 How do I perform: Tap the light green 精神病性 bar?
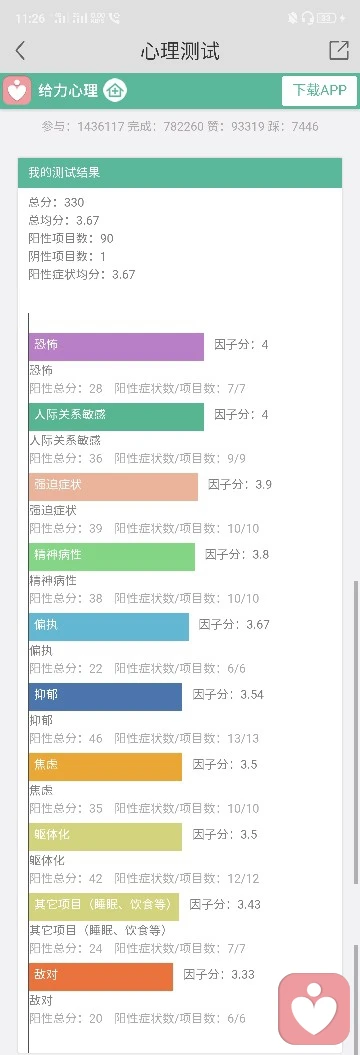(112, 556)
